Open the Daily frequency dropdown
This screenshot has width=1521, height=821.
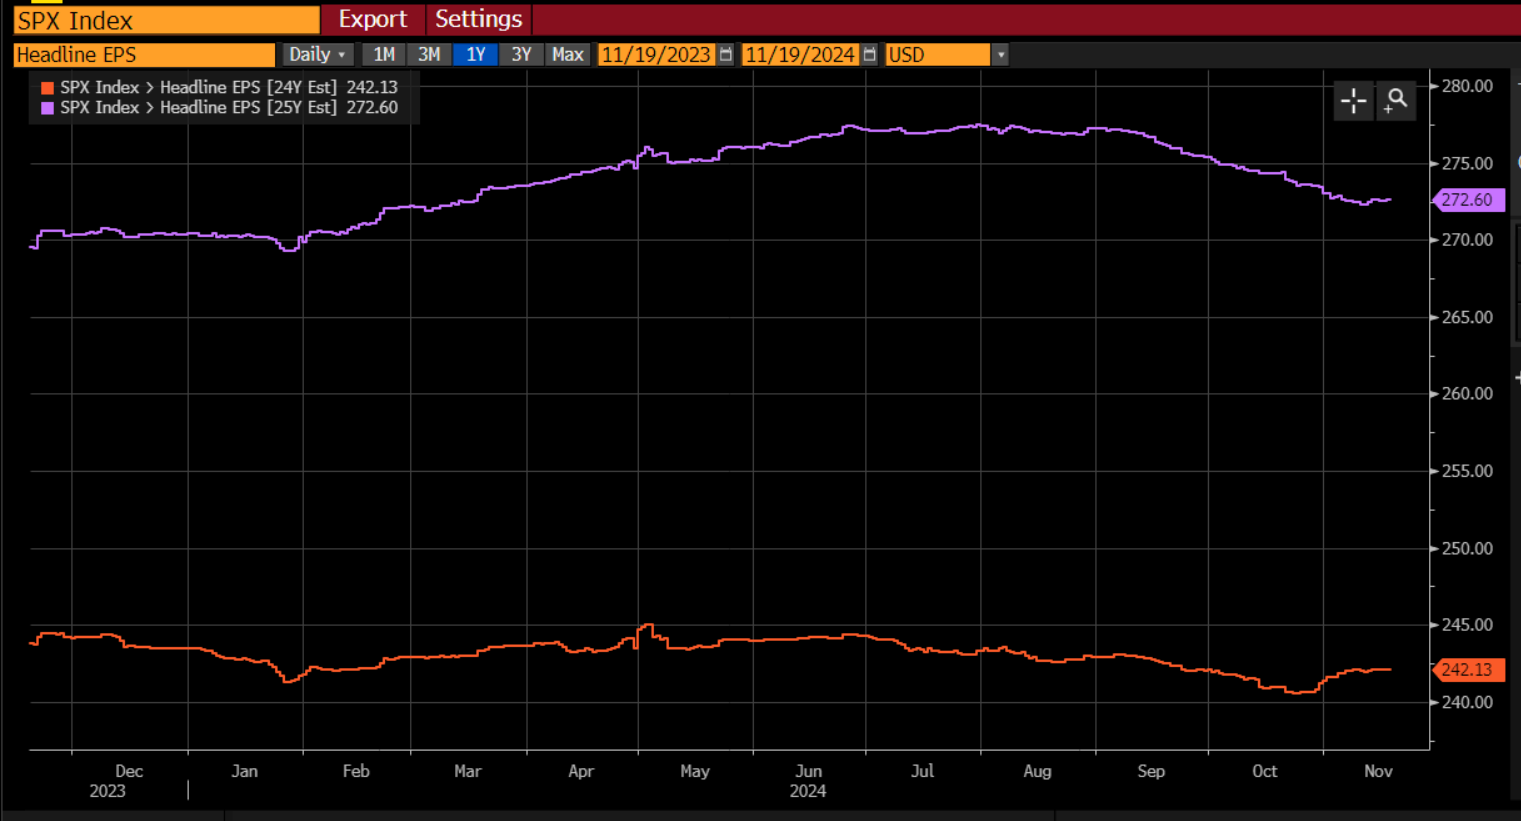pyautogui.click(x=317, y=55)
